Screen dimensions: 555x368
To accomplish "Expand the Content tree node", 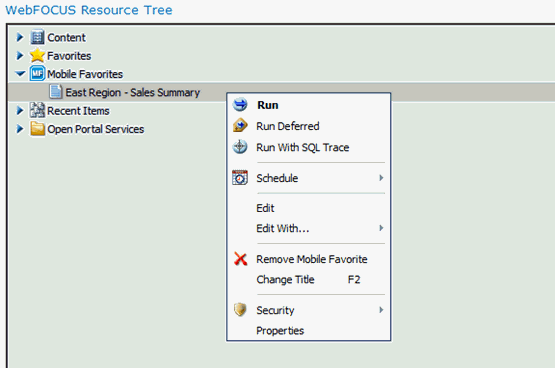I will click(x=20, y=37).
